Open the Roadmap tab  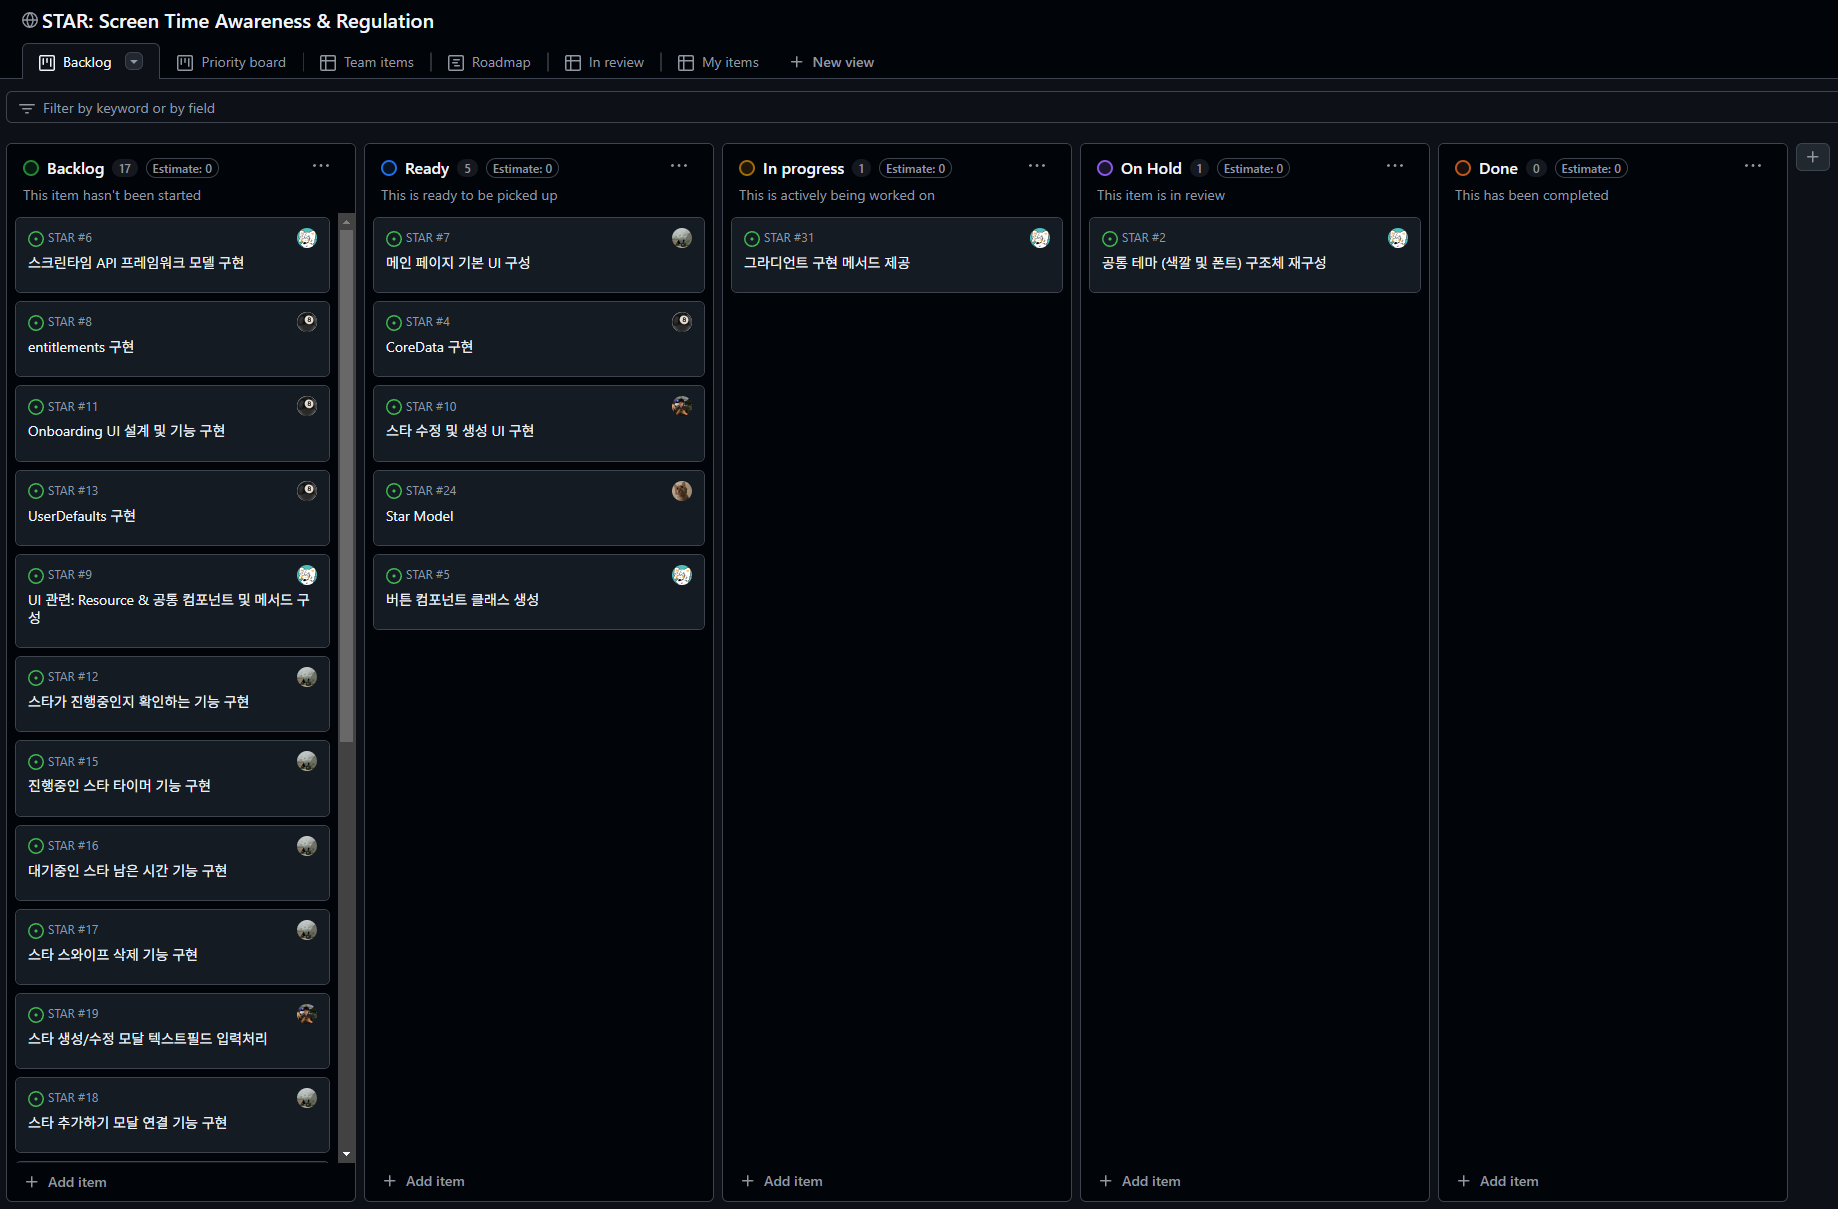(489, 62)
